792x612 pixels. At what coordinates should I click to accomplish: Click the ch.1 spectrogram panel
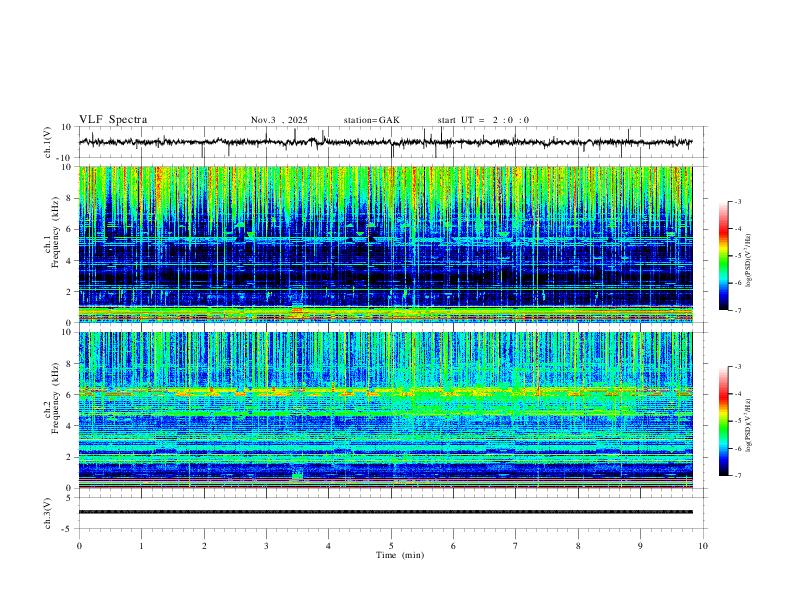(x=385, y=244)
